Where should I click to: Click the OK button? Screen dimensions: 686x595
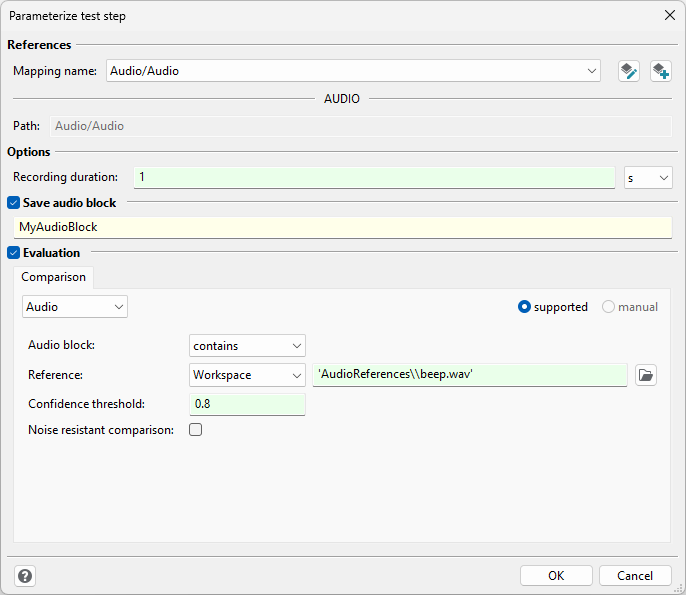click(556, 575)
